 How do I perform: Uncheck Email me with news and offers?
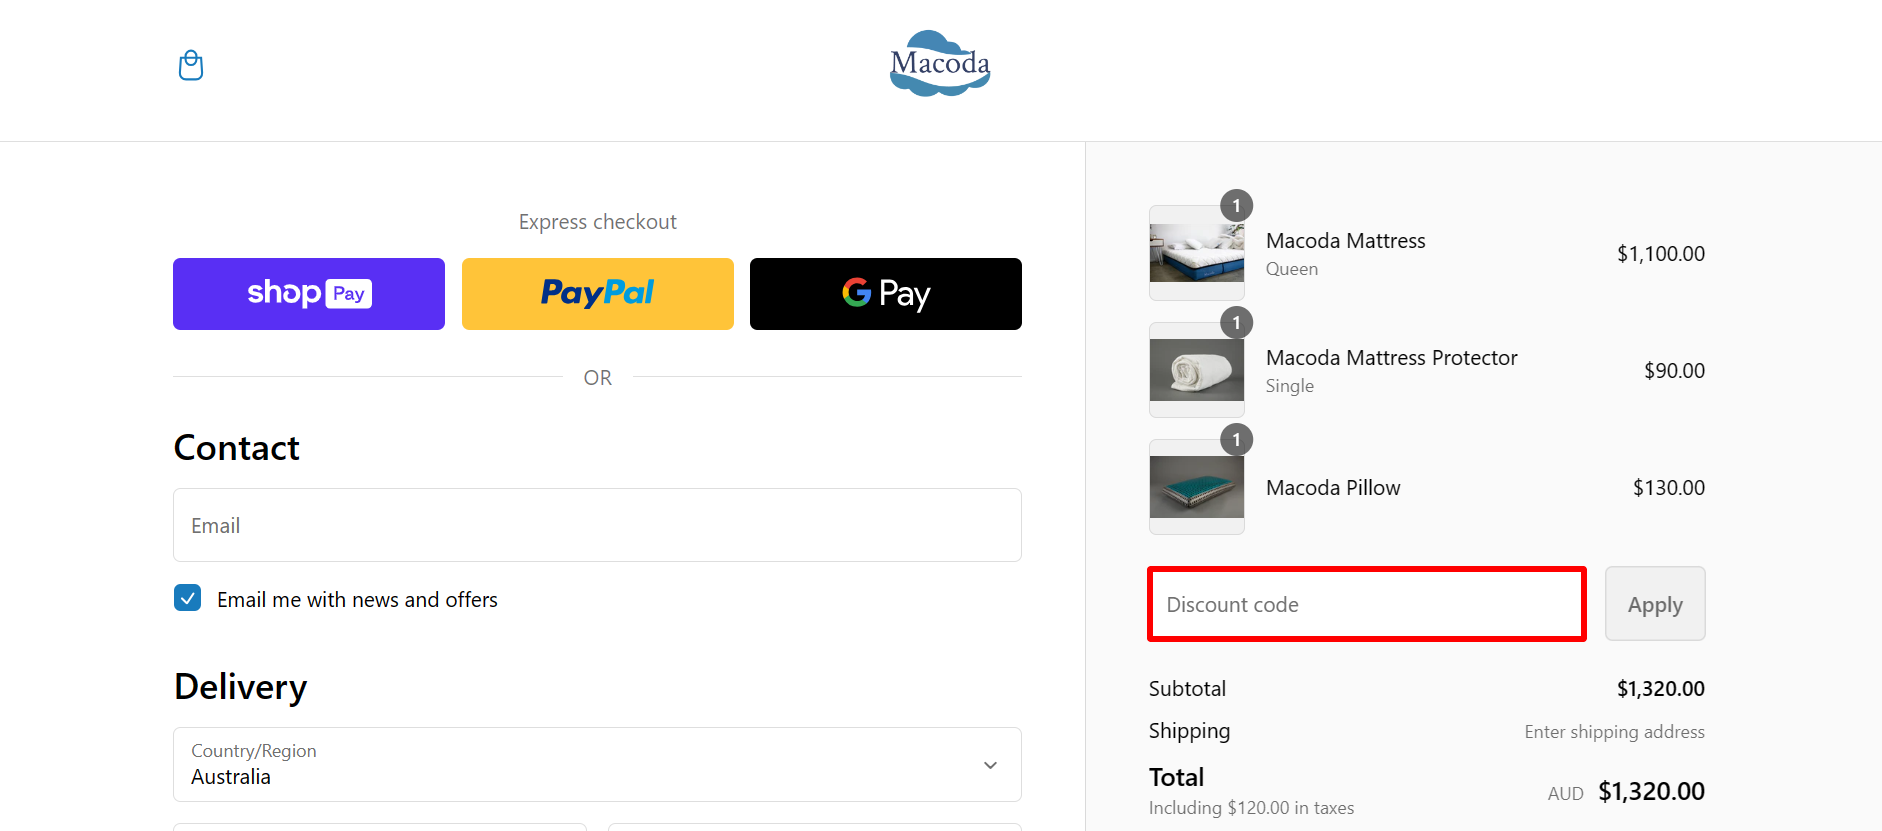[188, 598]
